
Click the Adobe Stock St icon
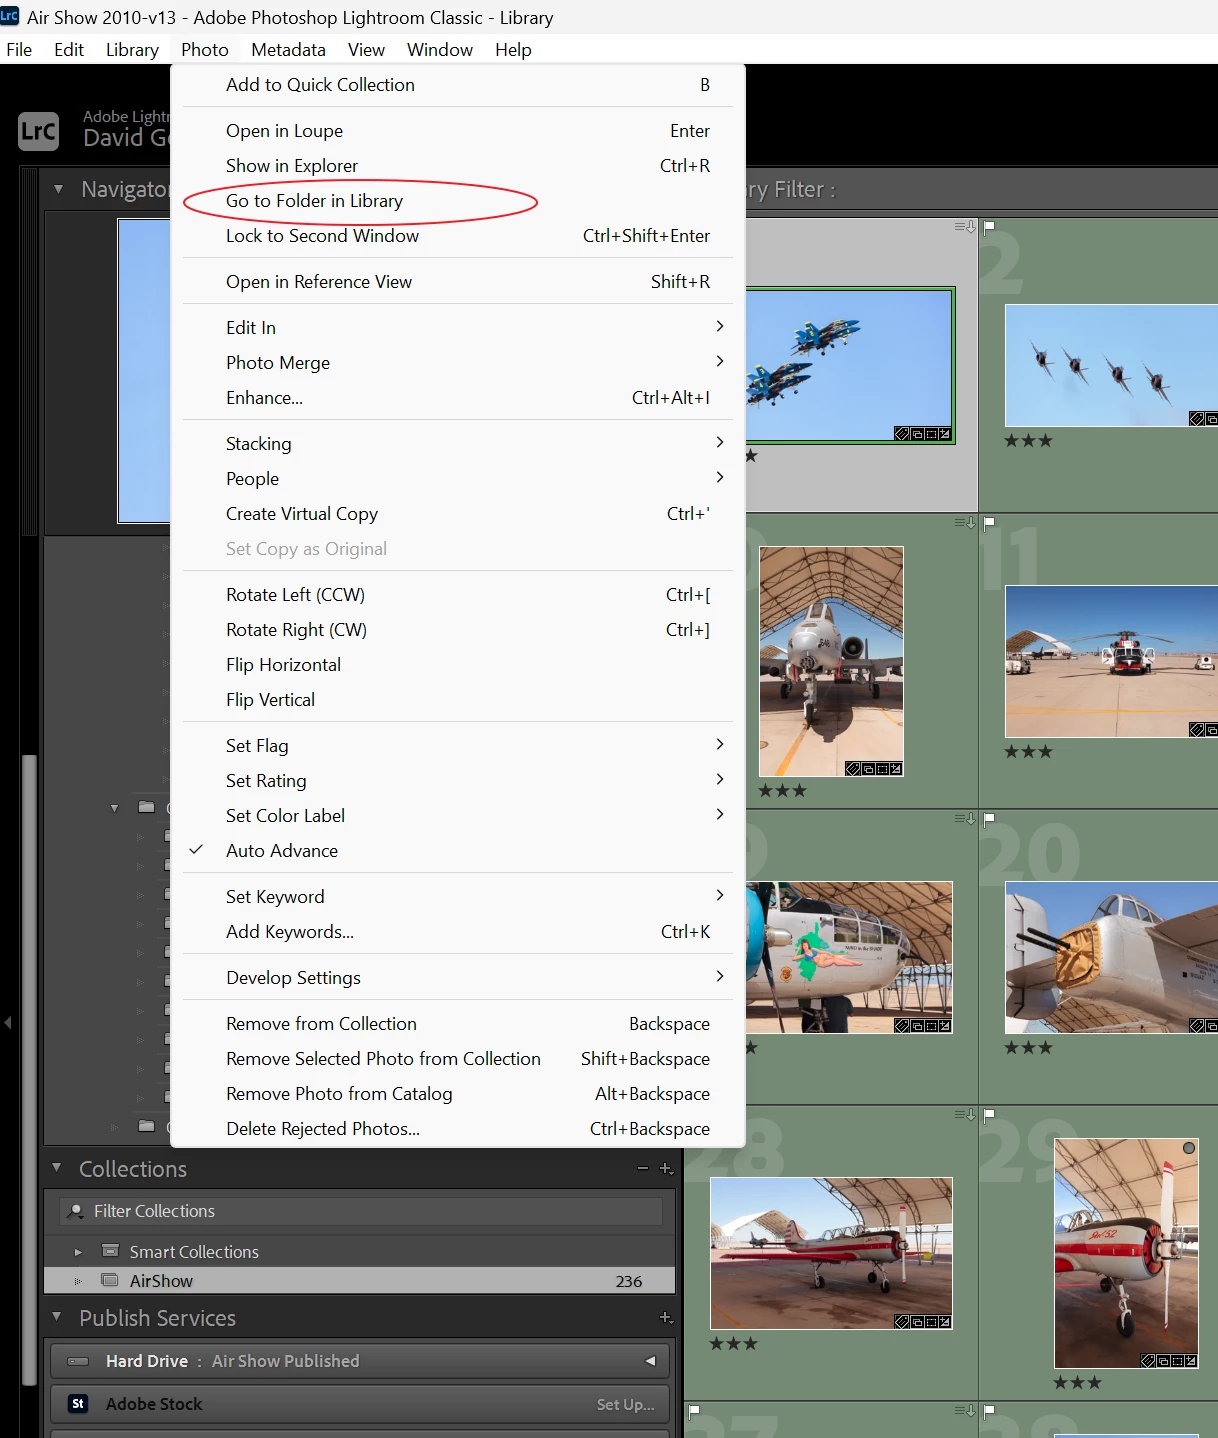[x=78, y=1404]
